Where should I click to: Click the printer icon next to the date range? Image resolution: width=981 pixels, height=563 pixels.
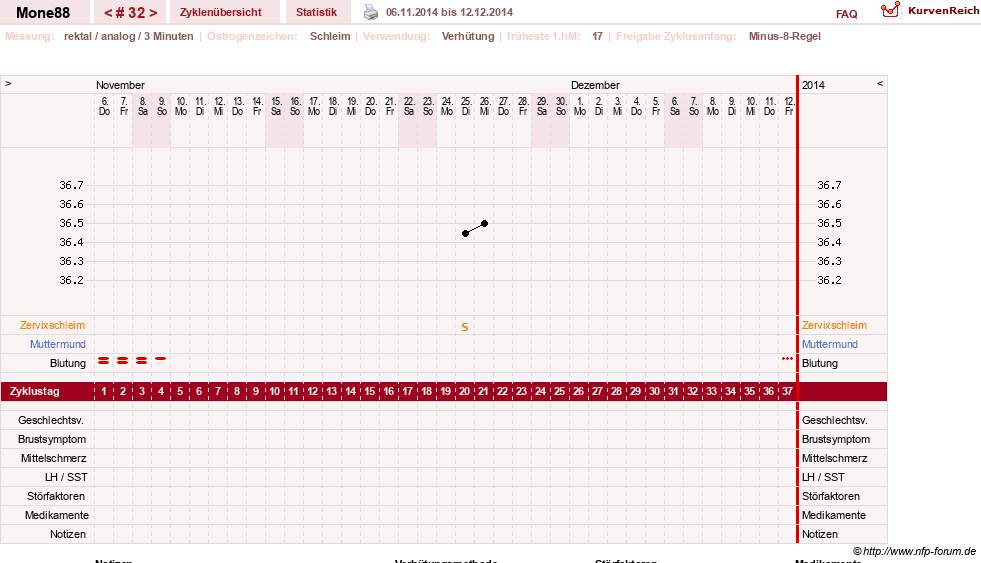[x=371, y=12]
